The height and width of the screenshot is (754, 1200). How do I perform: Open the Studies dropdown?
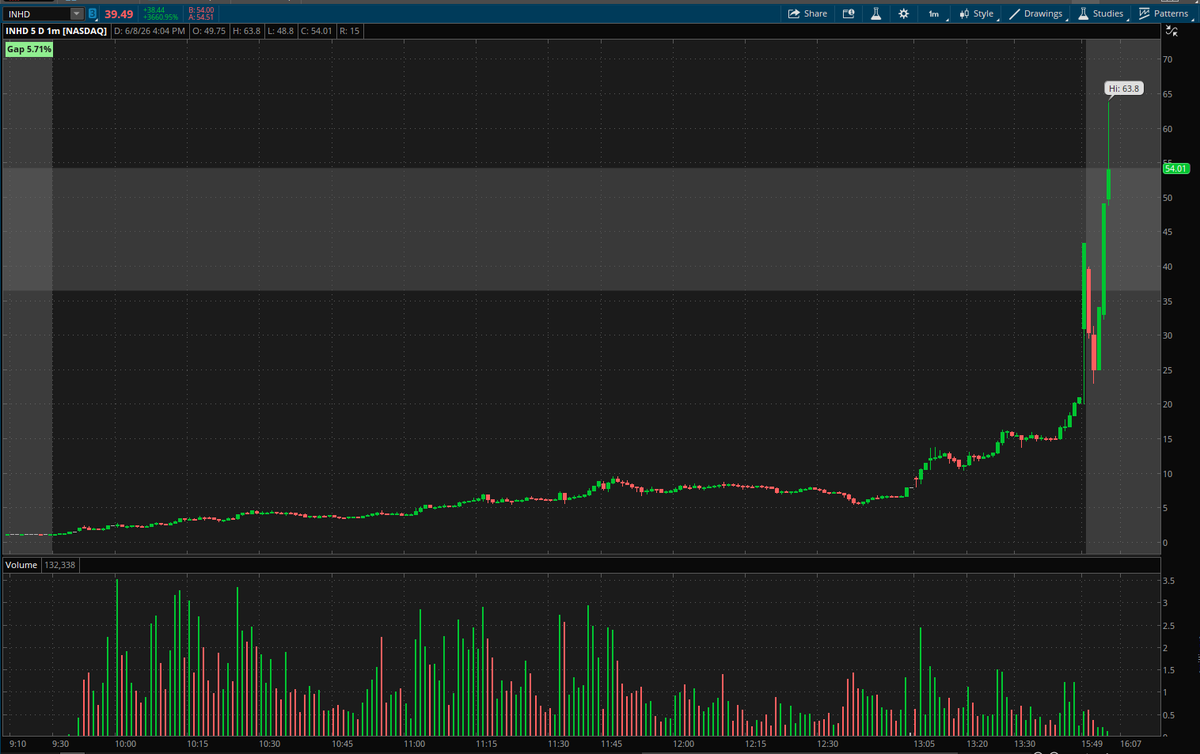1101,14
